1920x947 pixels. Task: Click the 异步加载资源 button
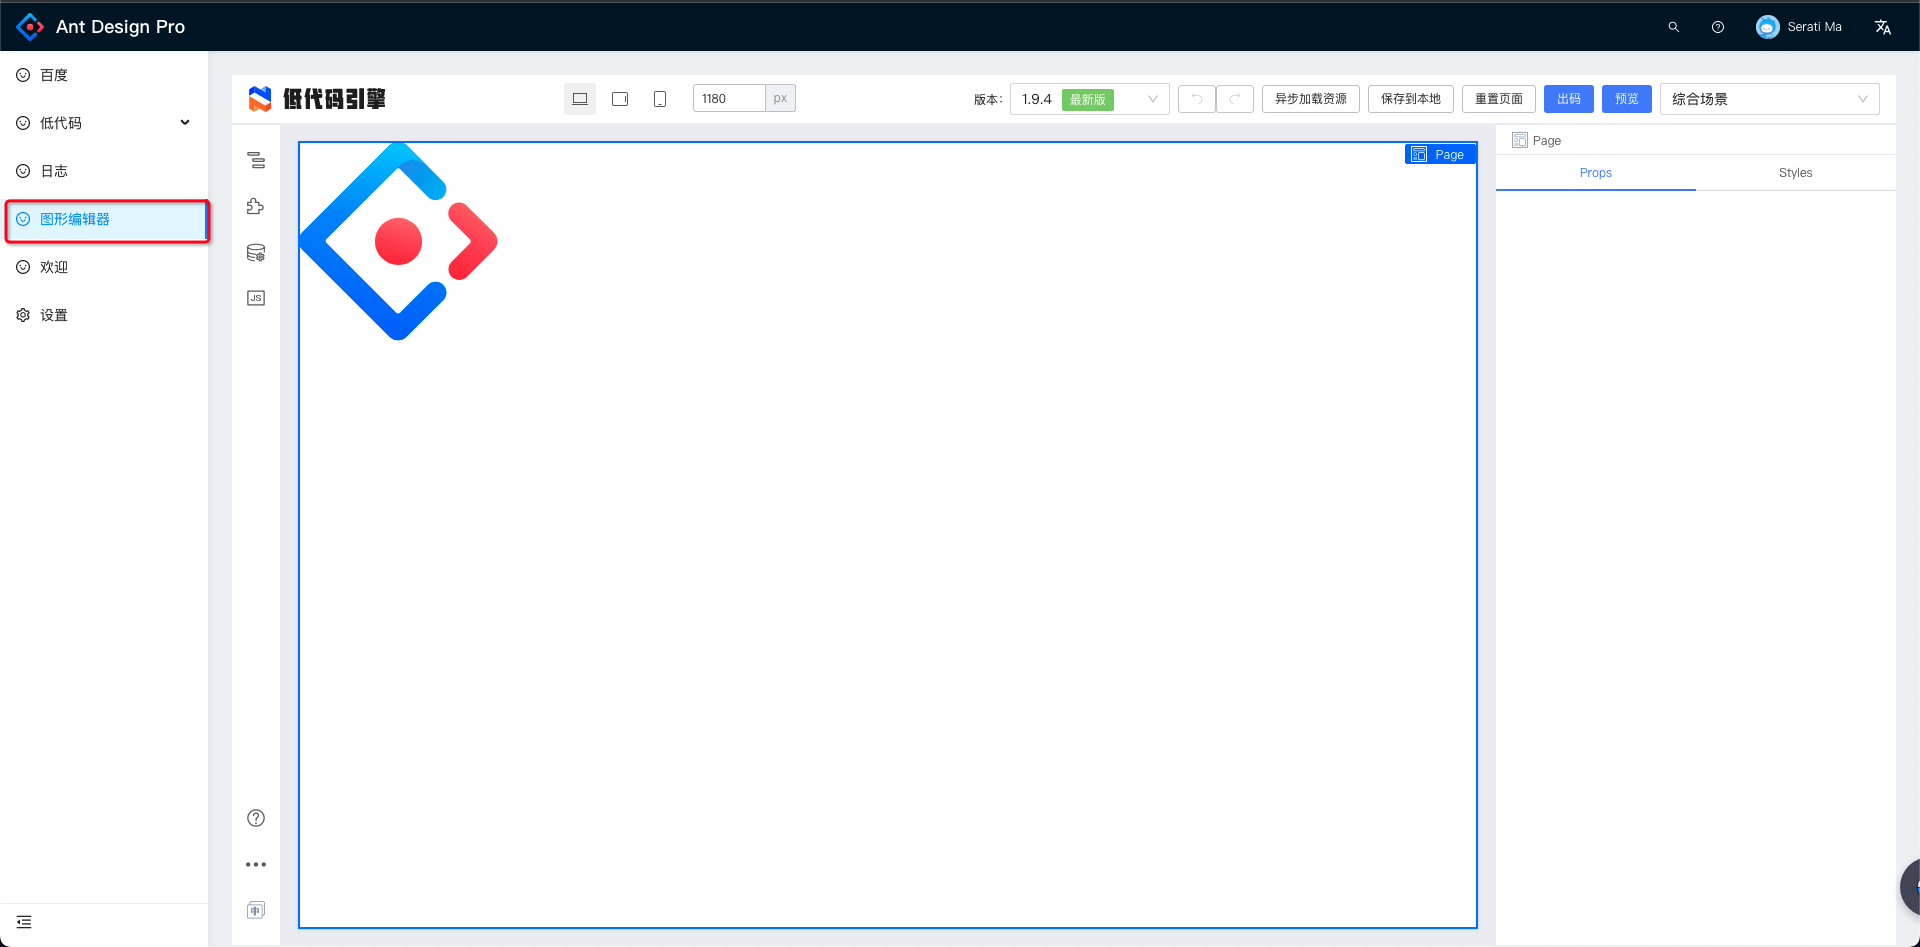click(x=1311, y=99)
